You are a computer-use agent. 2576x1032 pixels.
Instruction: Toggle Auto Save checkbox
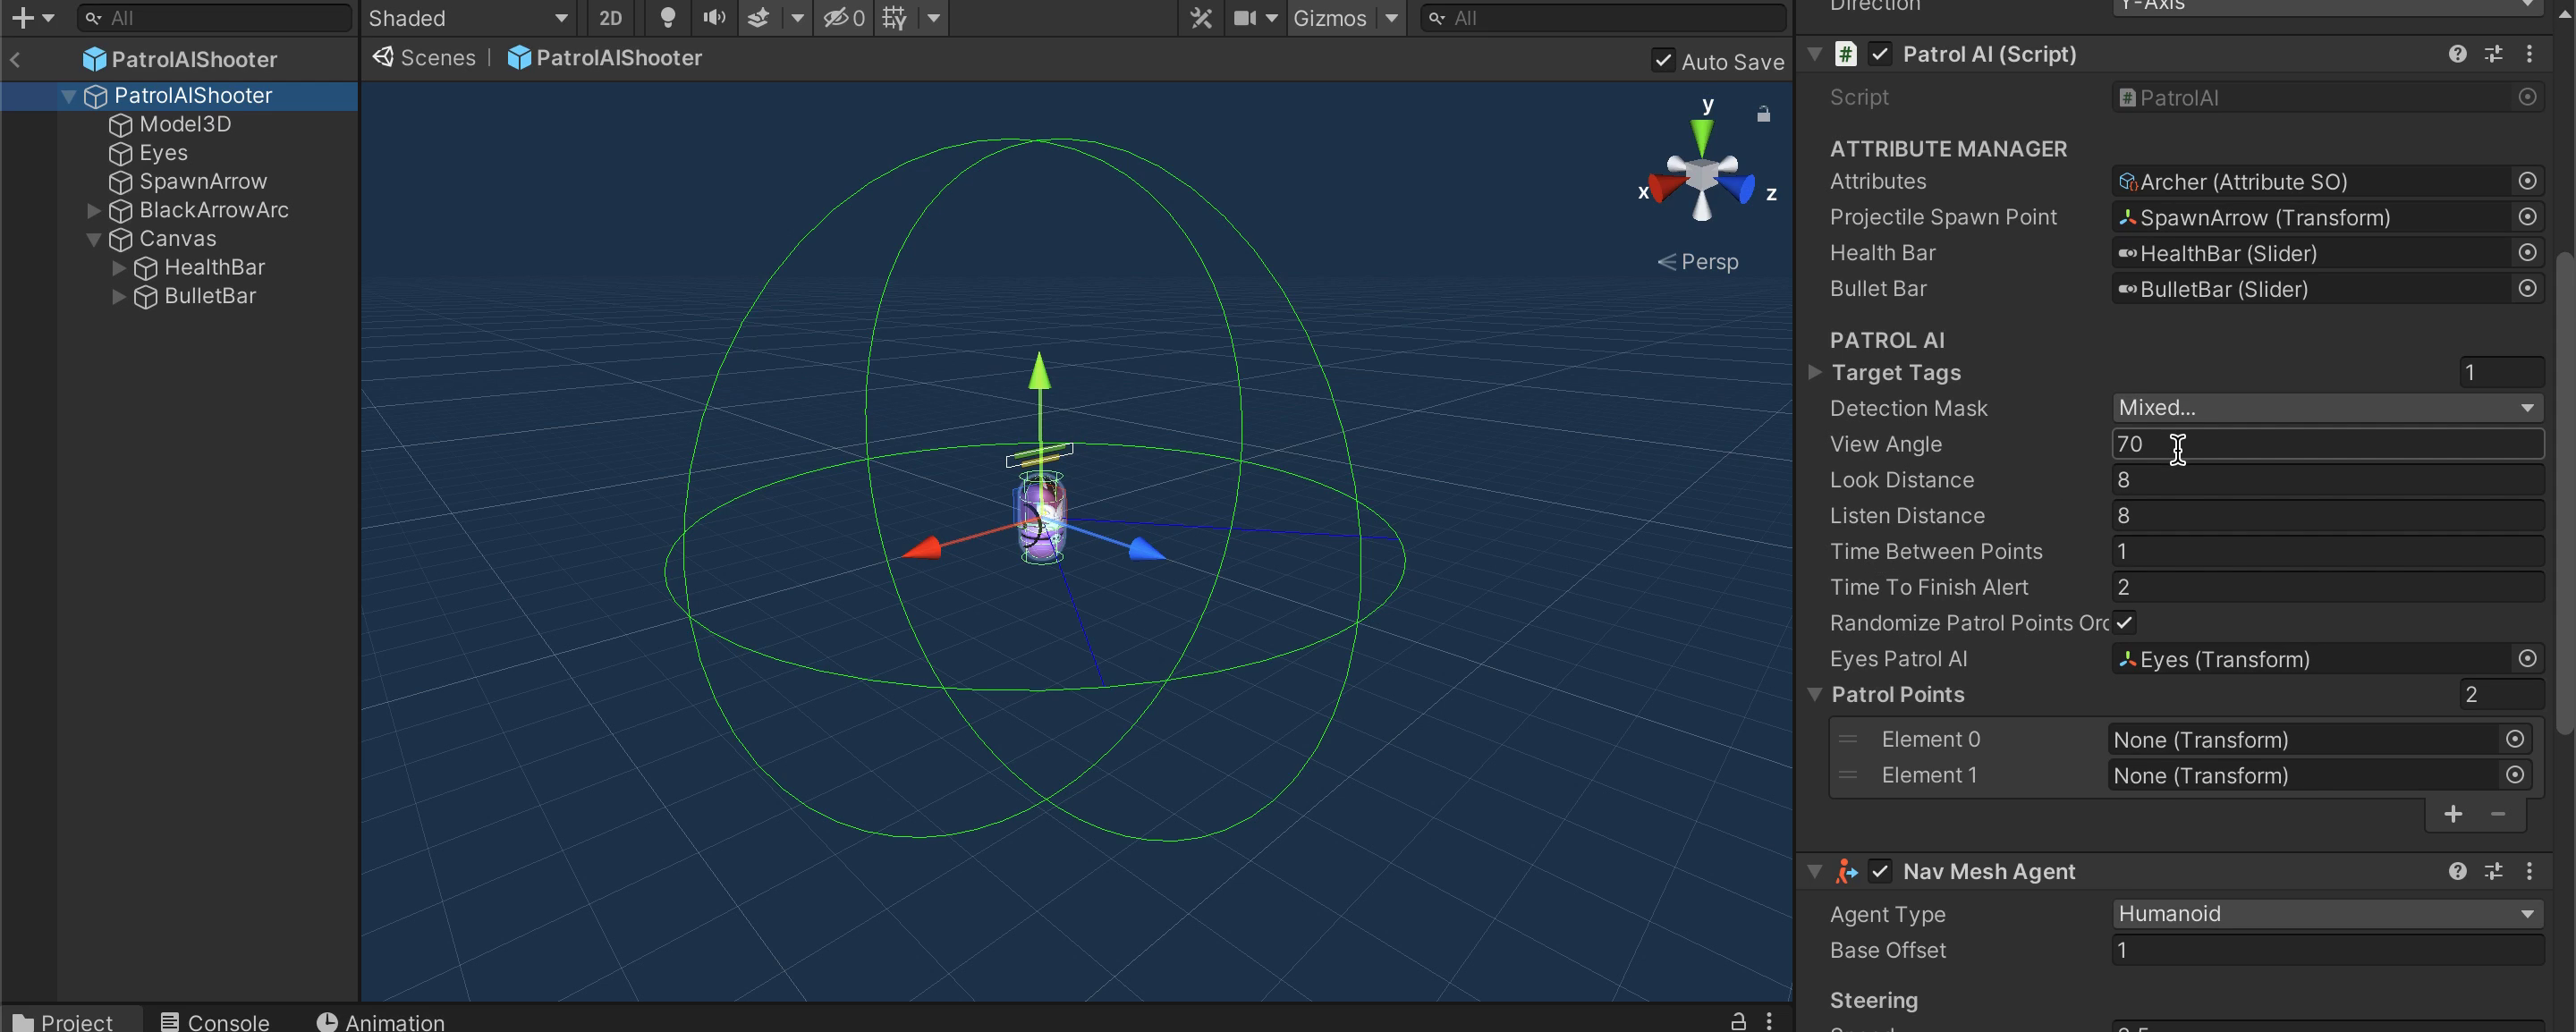(1662, 61)
